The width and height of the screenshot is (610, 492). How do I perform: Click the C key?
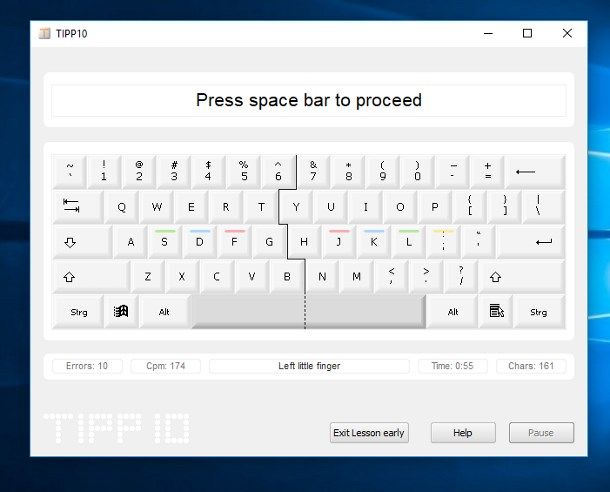(x=217, y=277)
